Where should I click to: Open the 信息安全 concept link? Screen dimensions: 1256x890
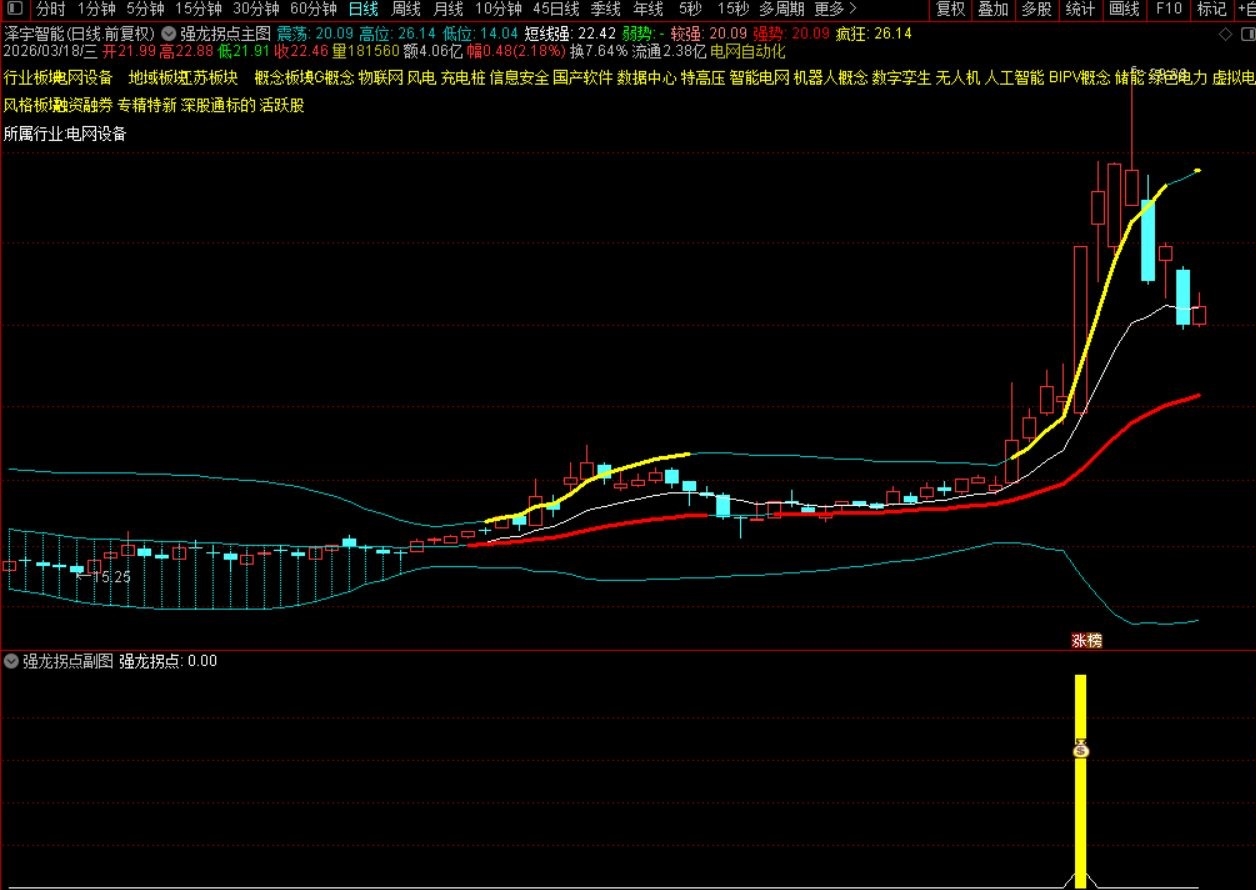[x=519, y=78]
